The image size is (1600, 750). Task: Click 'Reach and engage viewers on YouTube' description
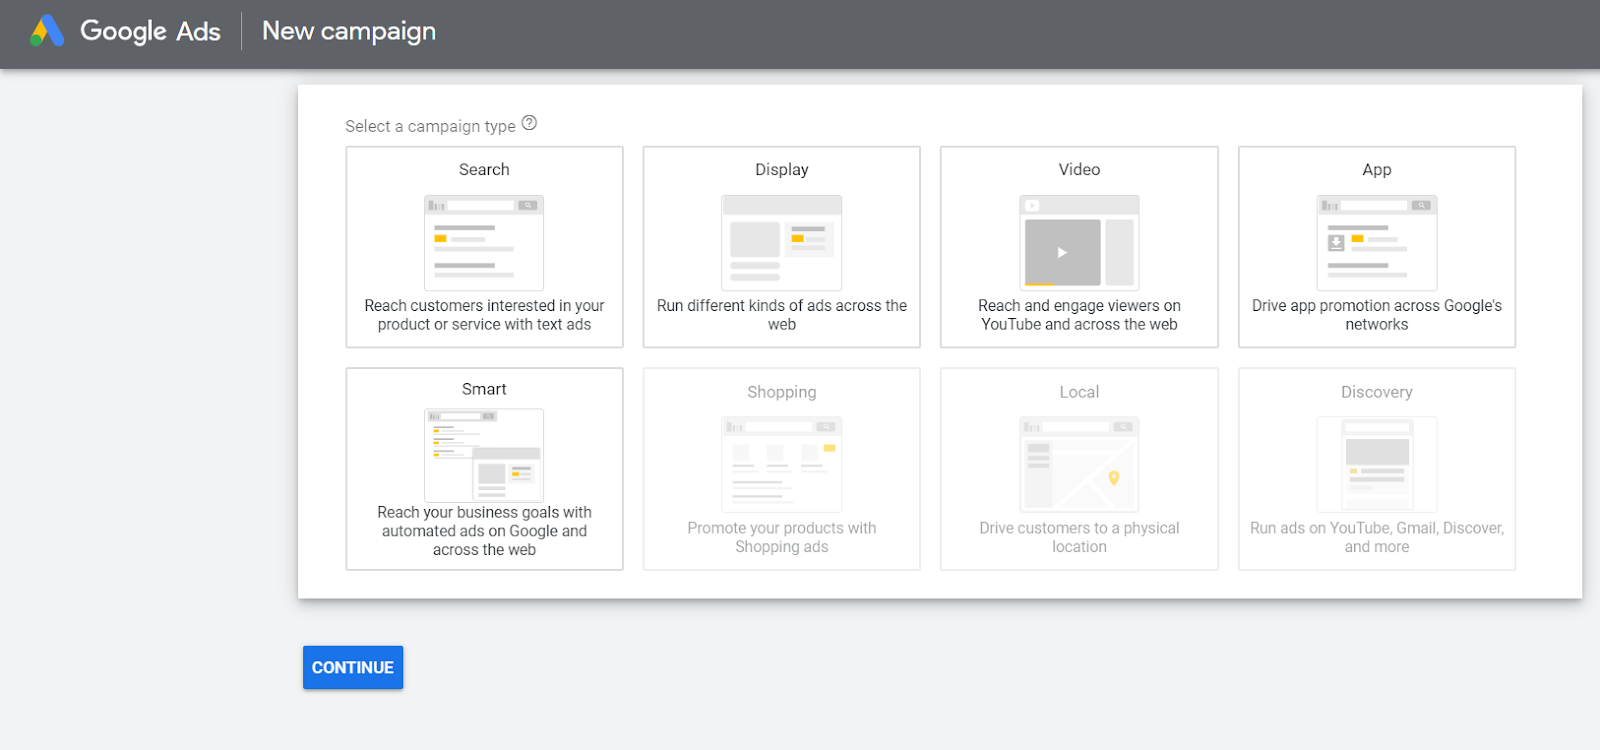coord(1079,315)
